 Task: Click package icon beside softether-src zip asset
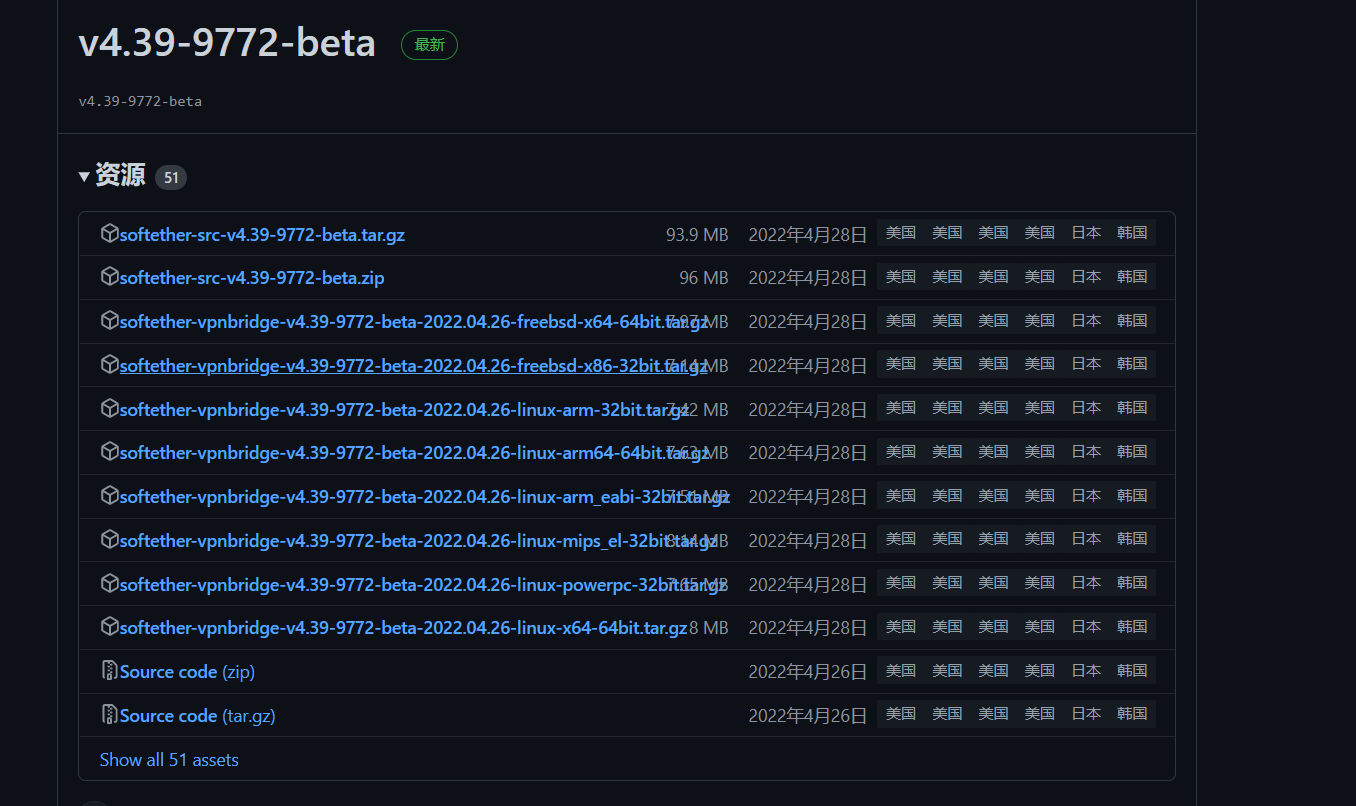pos(109,277)
